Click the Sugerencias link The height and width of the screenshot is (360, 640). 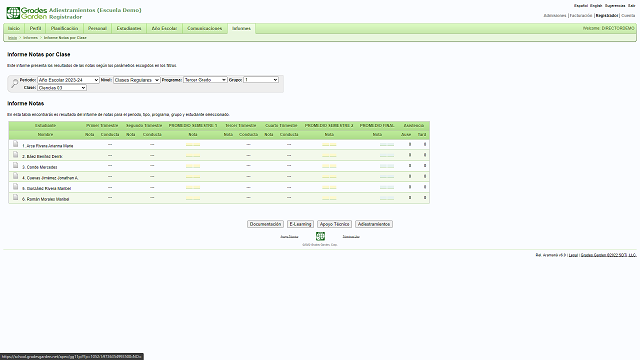click(x=615, y=6)
